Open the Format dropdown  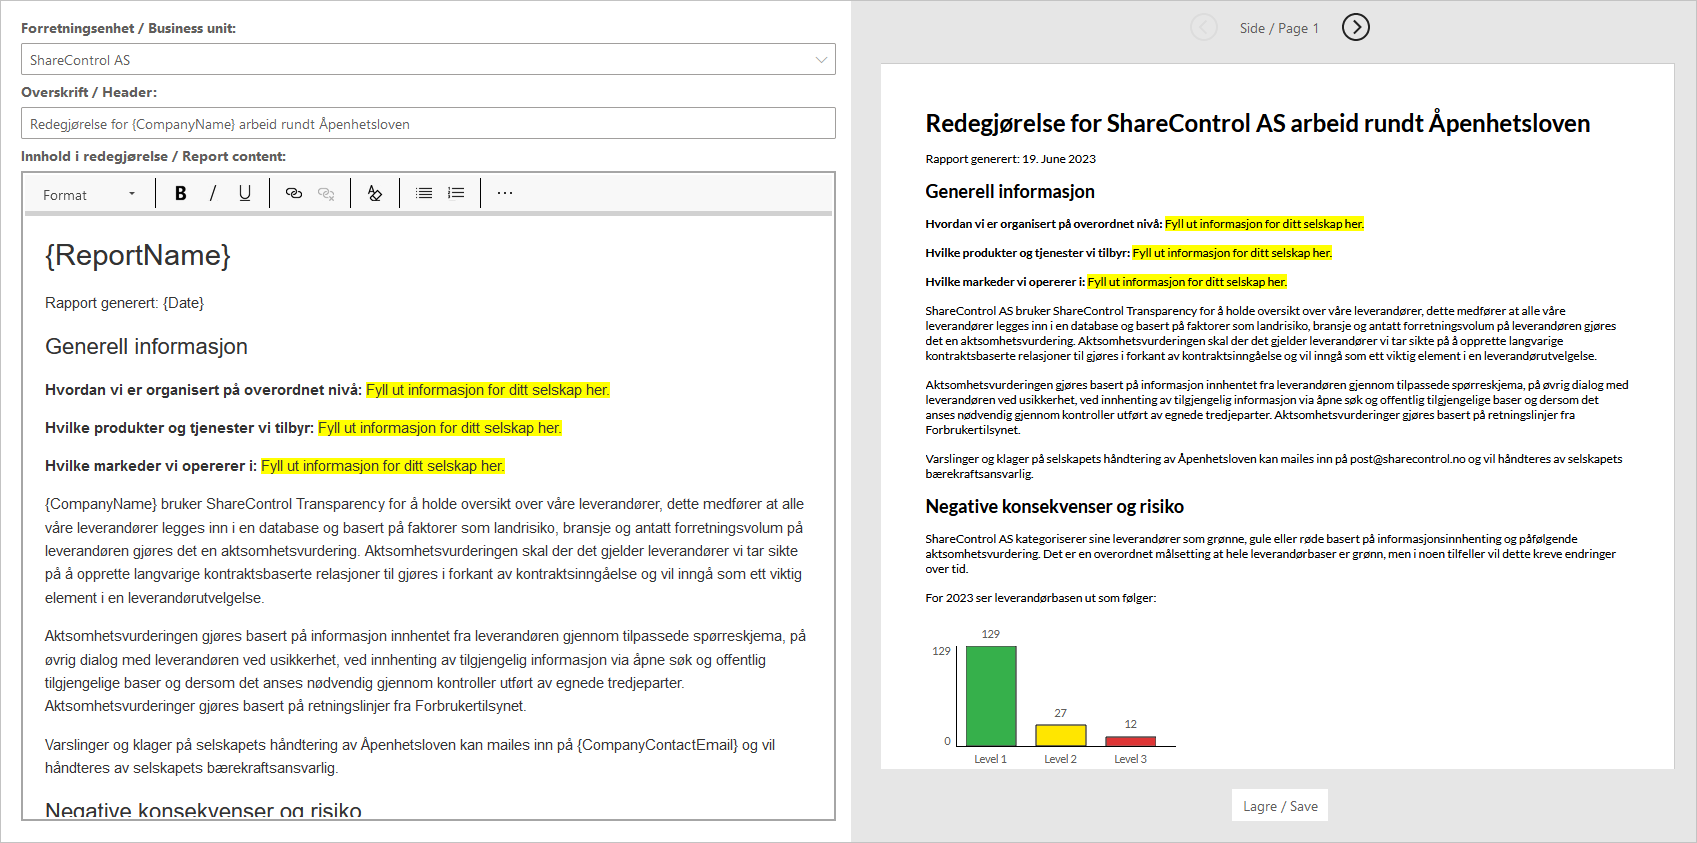pyautogui.click(x=88, y=195)
